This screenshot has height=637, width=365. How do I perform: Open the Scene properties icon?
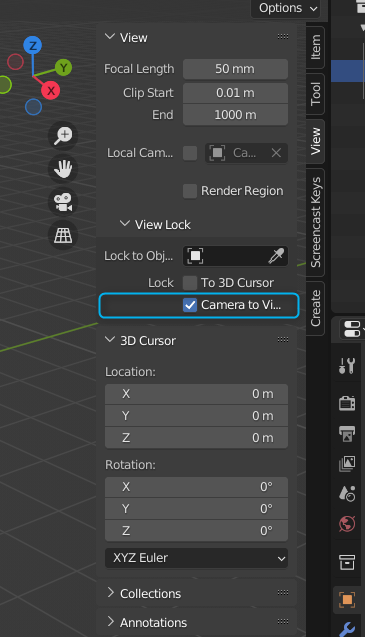(347, 494)
